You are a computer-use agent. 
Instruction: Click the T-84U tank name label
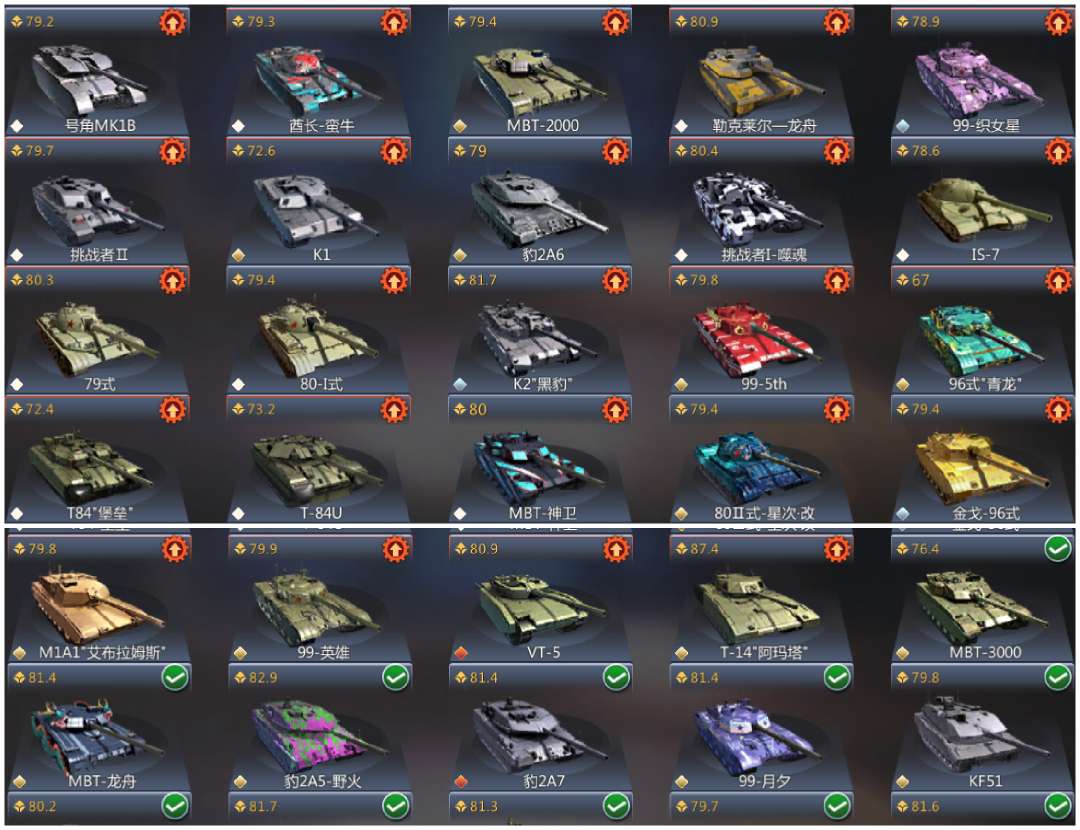(321, 513)
